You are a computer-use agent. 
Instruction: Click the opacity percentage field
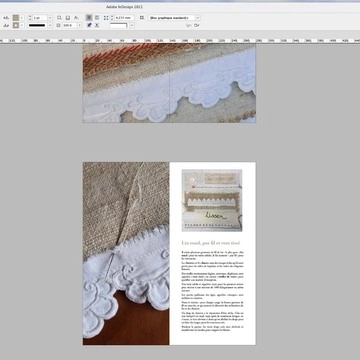tap(69, 25)
